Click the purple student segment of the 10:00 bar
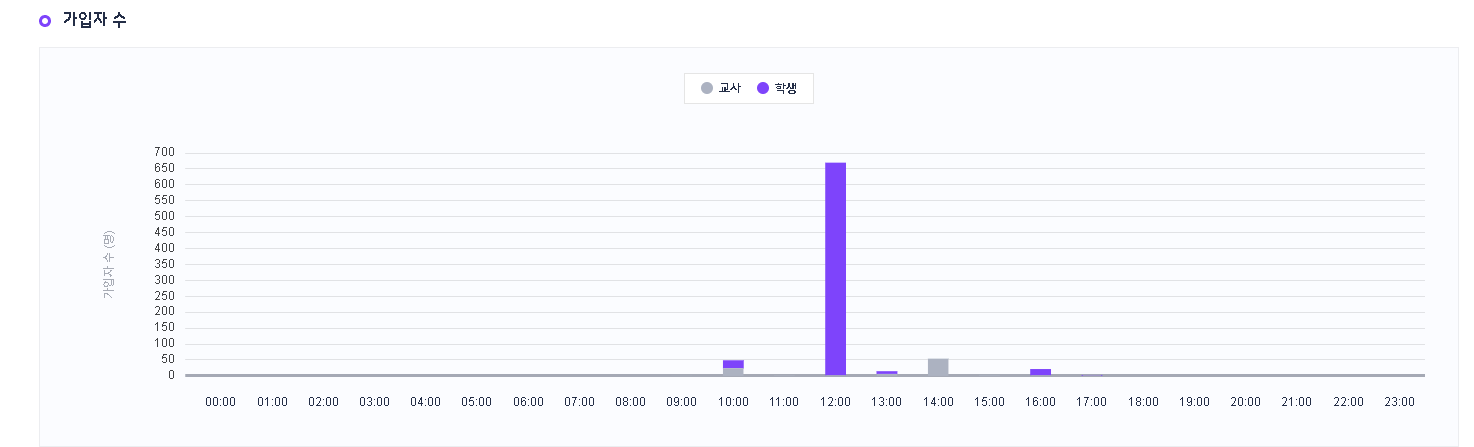The height and width of the screenshot is (447, 1474). tap(733, 364)
